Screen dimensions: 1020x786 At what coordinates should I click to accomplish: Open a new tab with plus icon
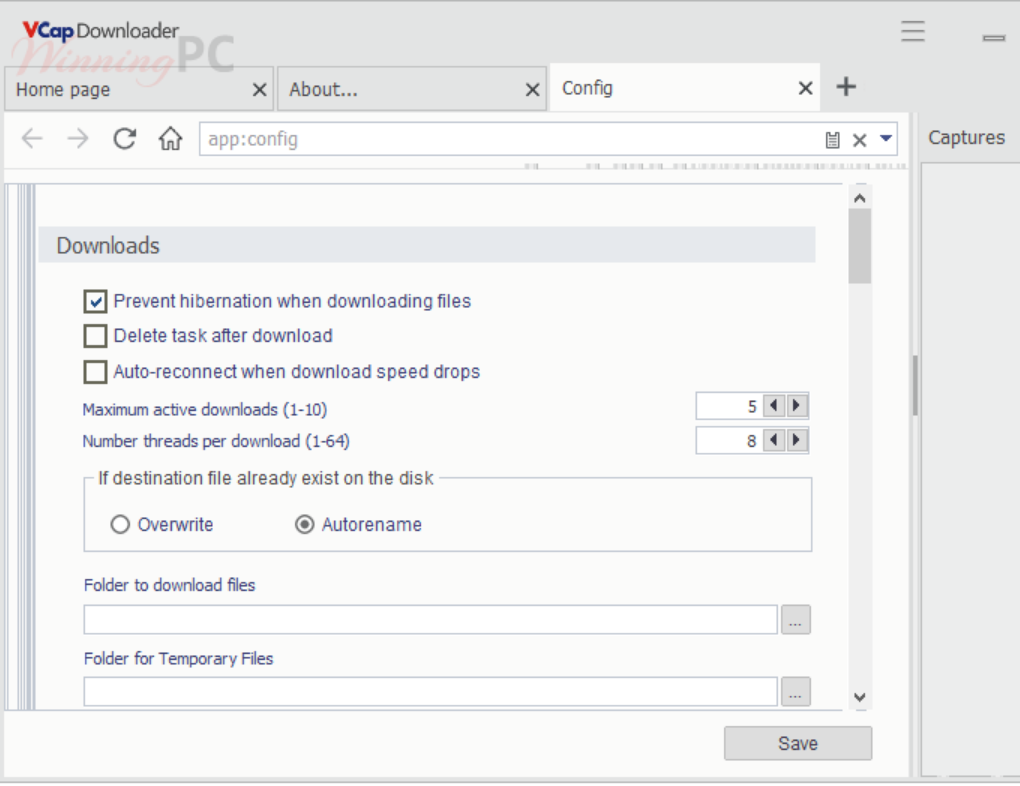coord(846,87)
